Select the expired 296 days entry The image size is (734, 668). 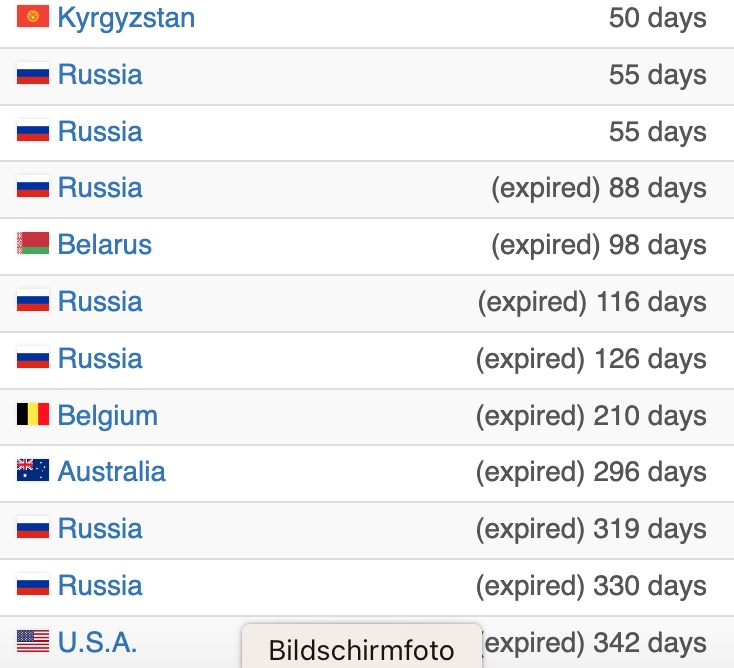pyautogui.click(x=591, y=472)
